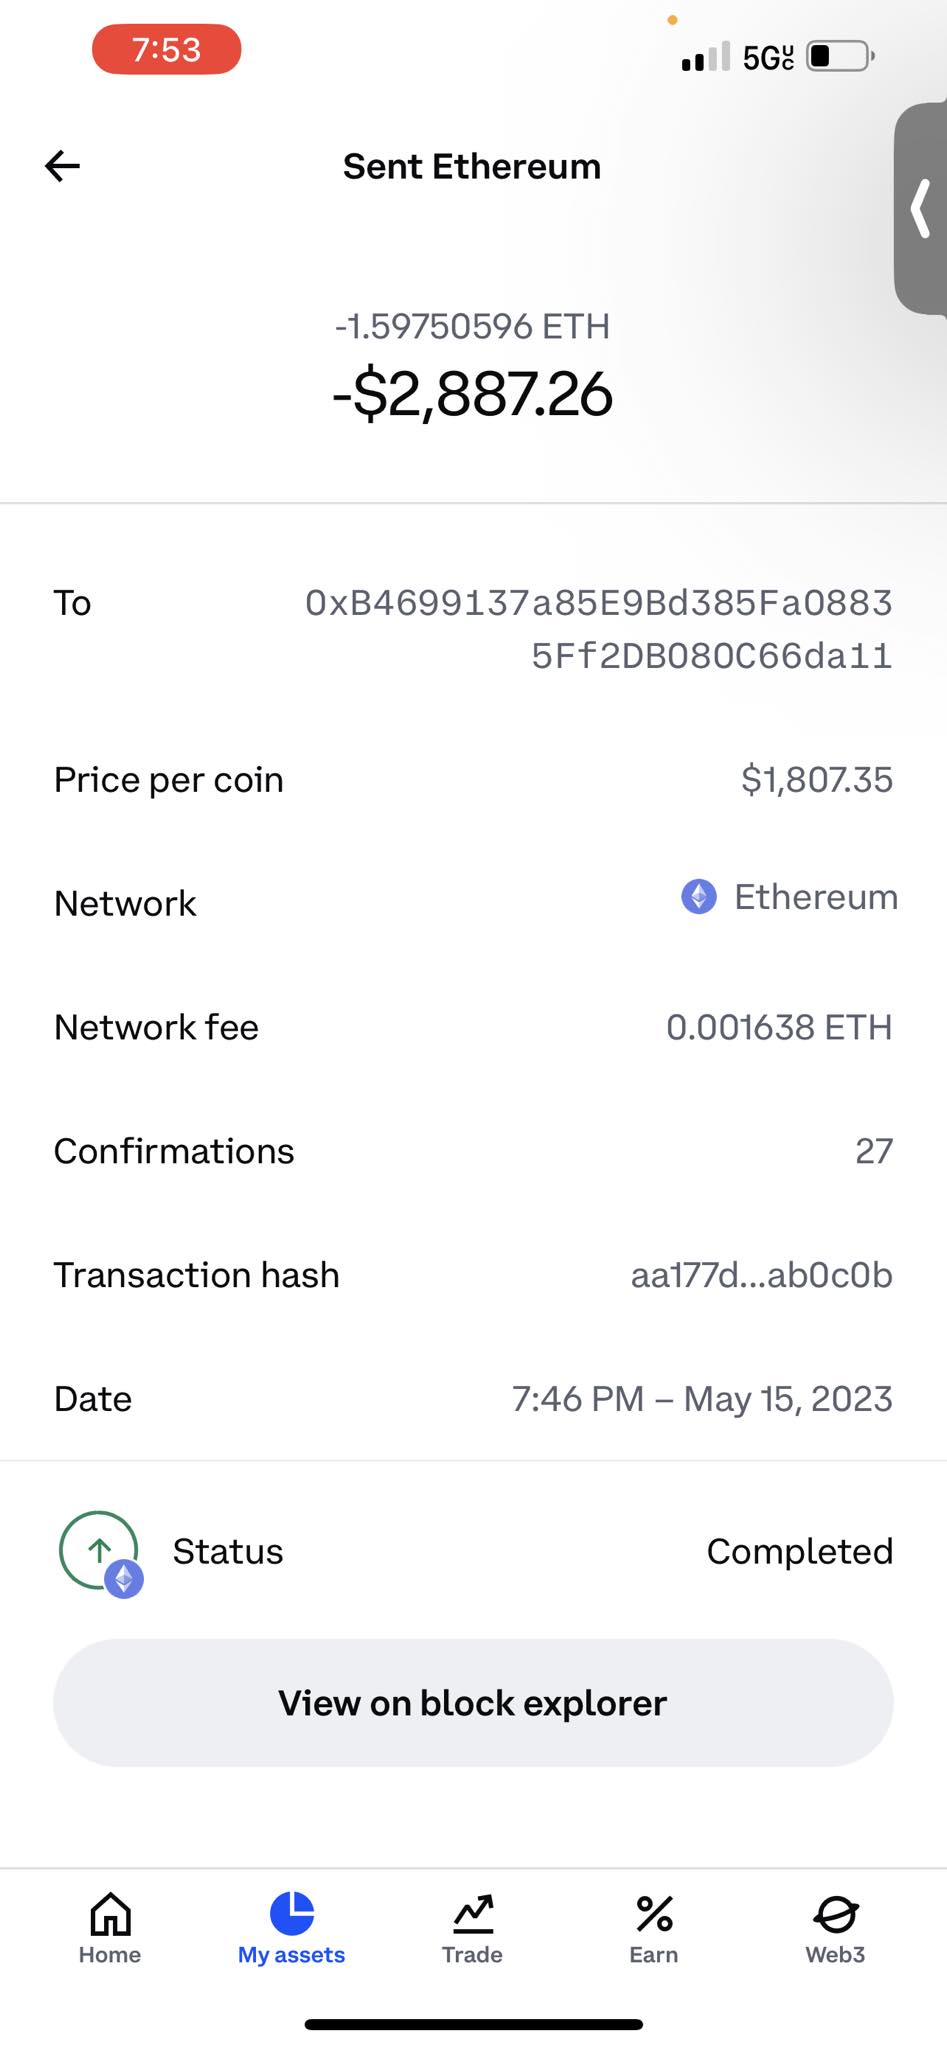Tap the Confirmations count 27
947x2048 pixels.
pos(873,1151)
